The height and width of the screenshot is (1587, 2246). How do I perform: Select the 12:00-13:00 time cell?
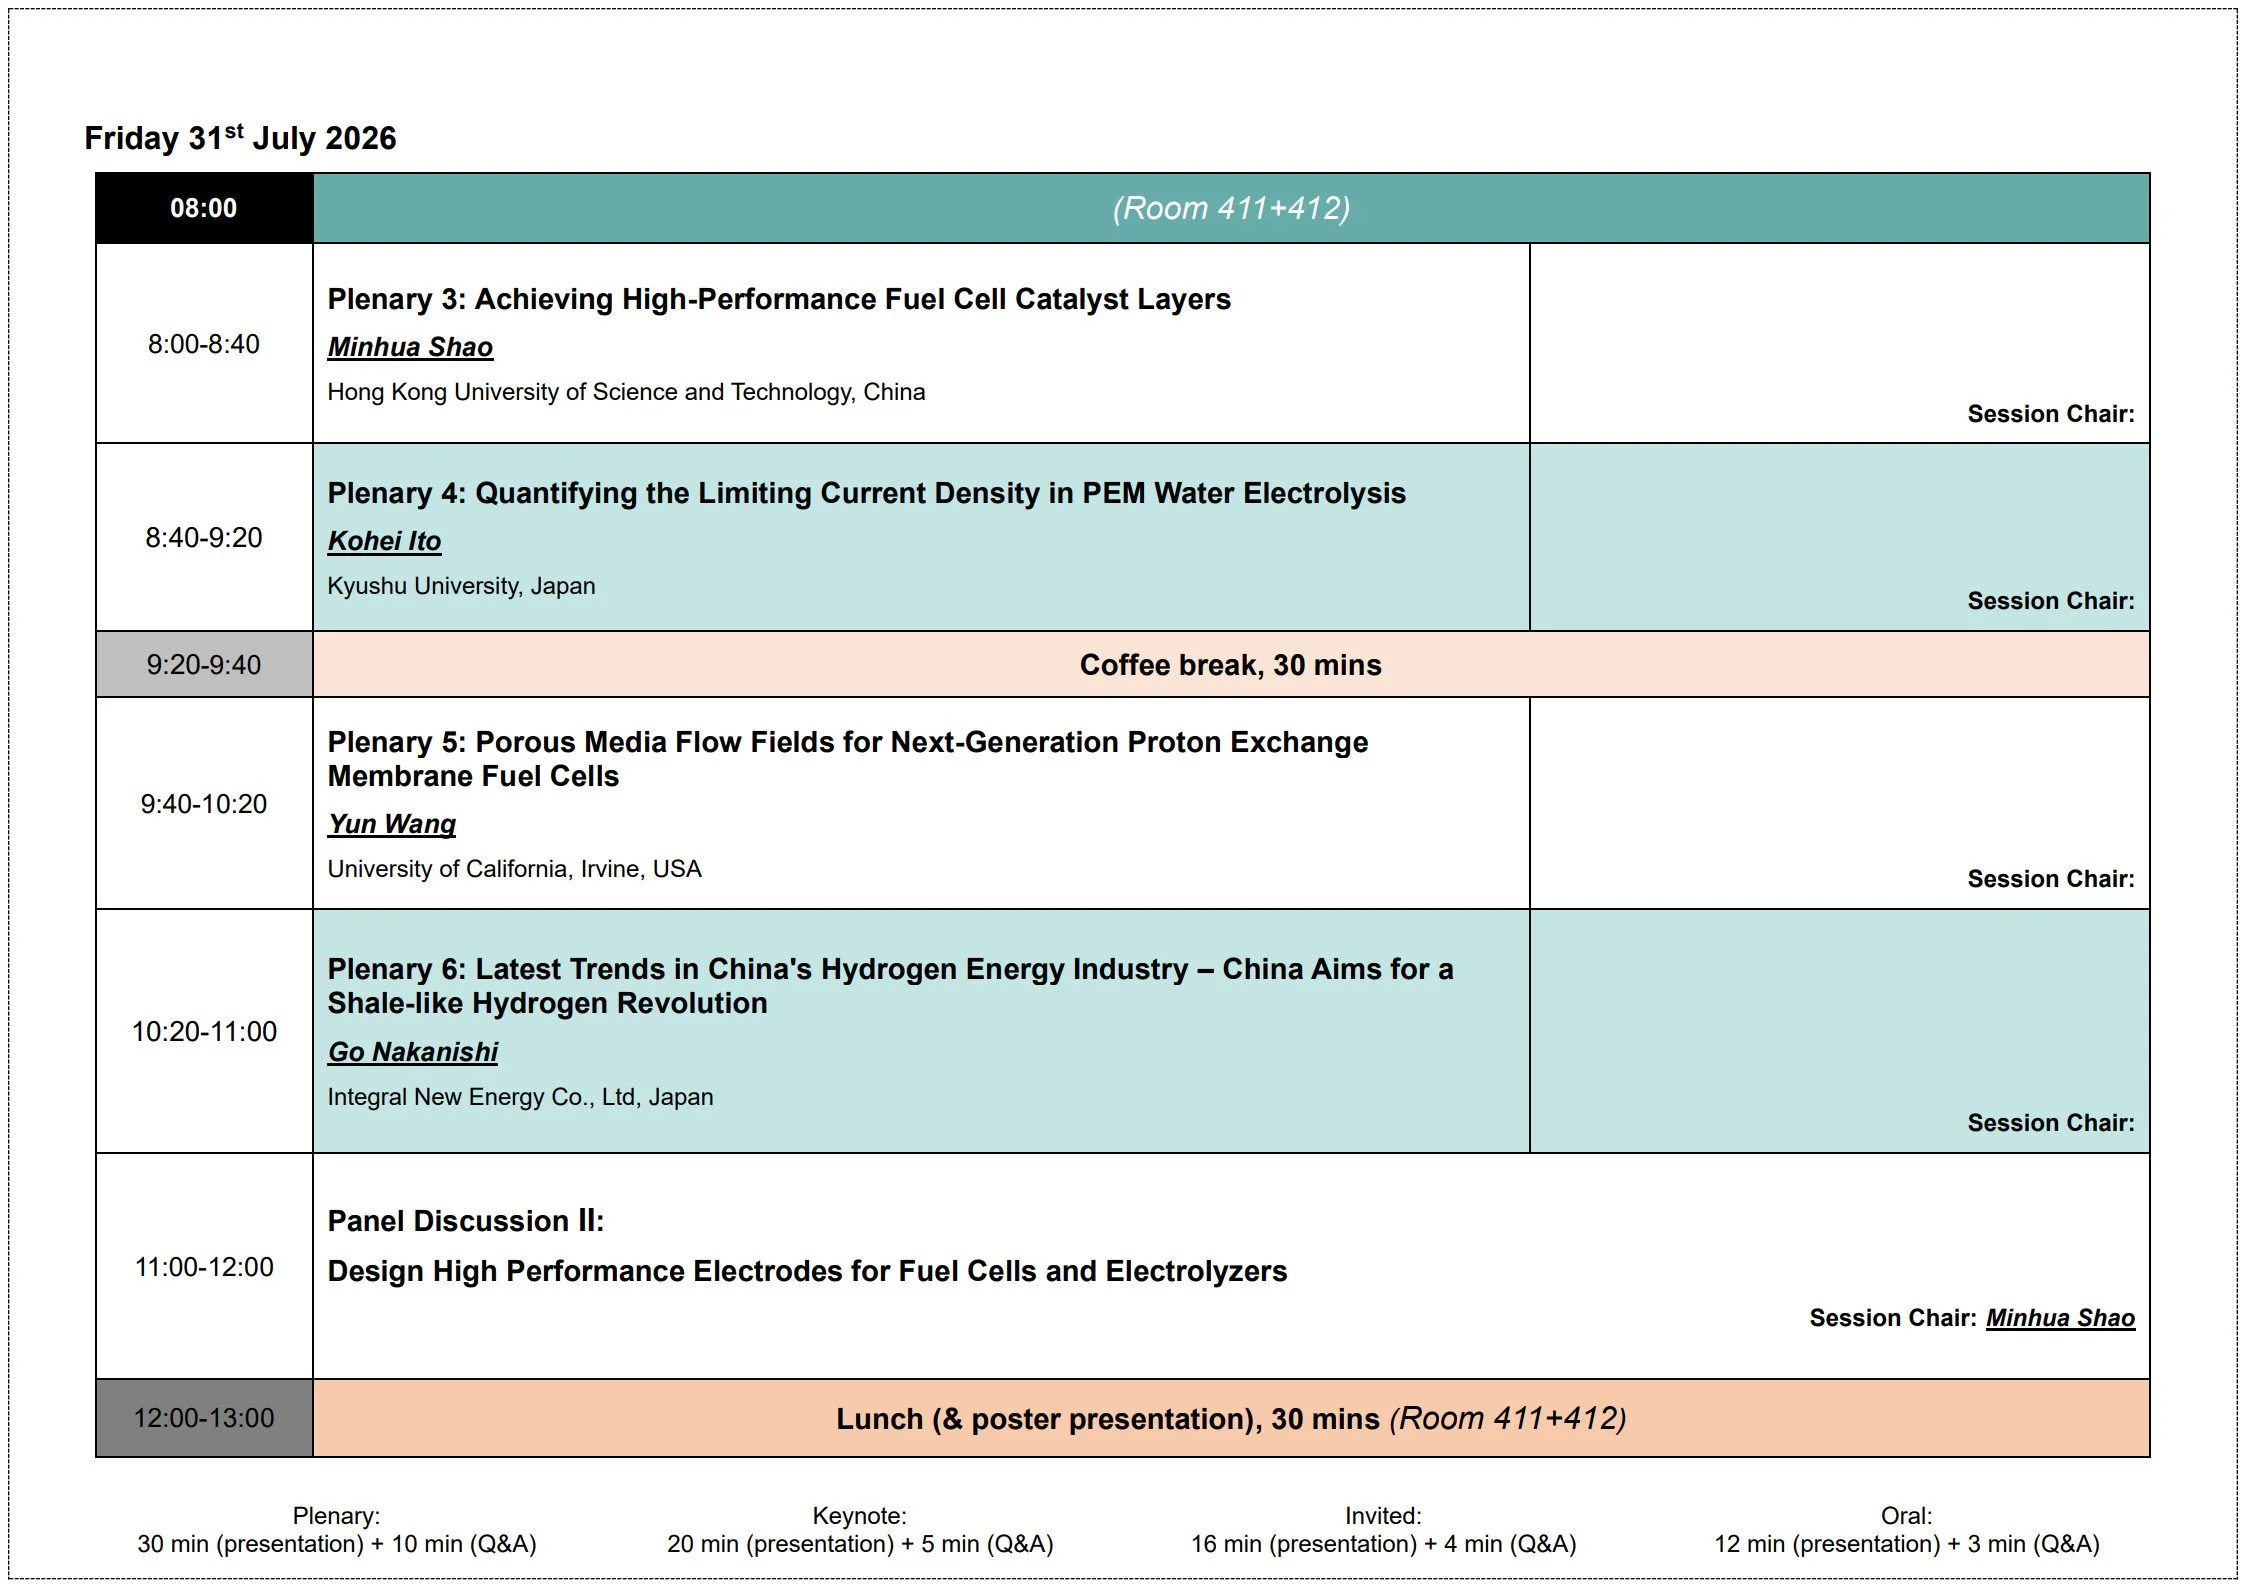coord(204,1418)
